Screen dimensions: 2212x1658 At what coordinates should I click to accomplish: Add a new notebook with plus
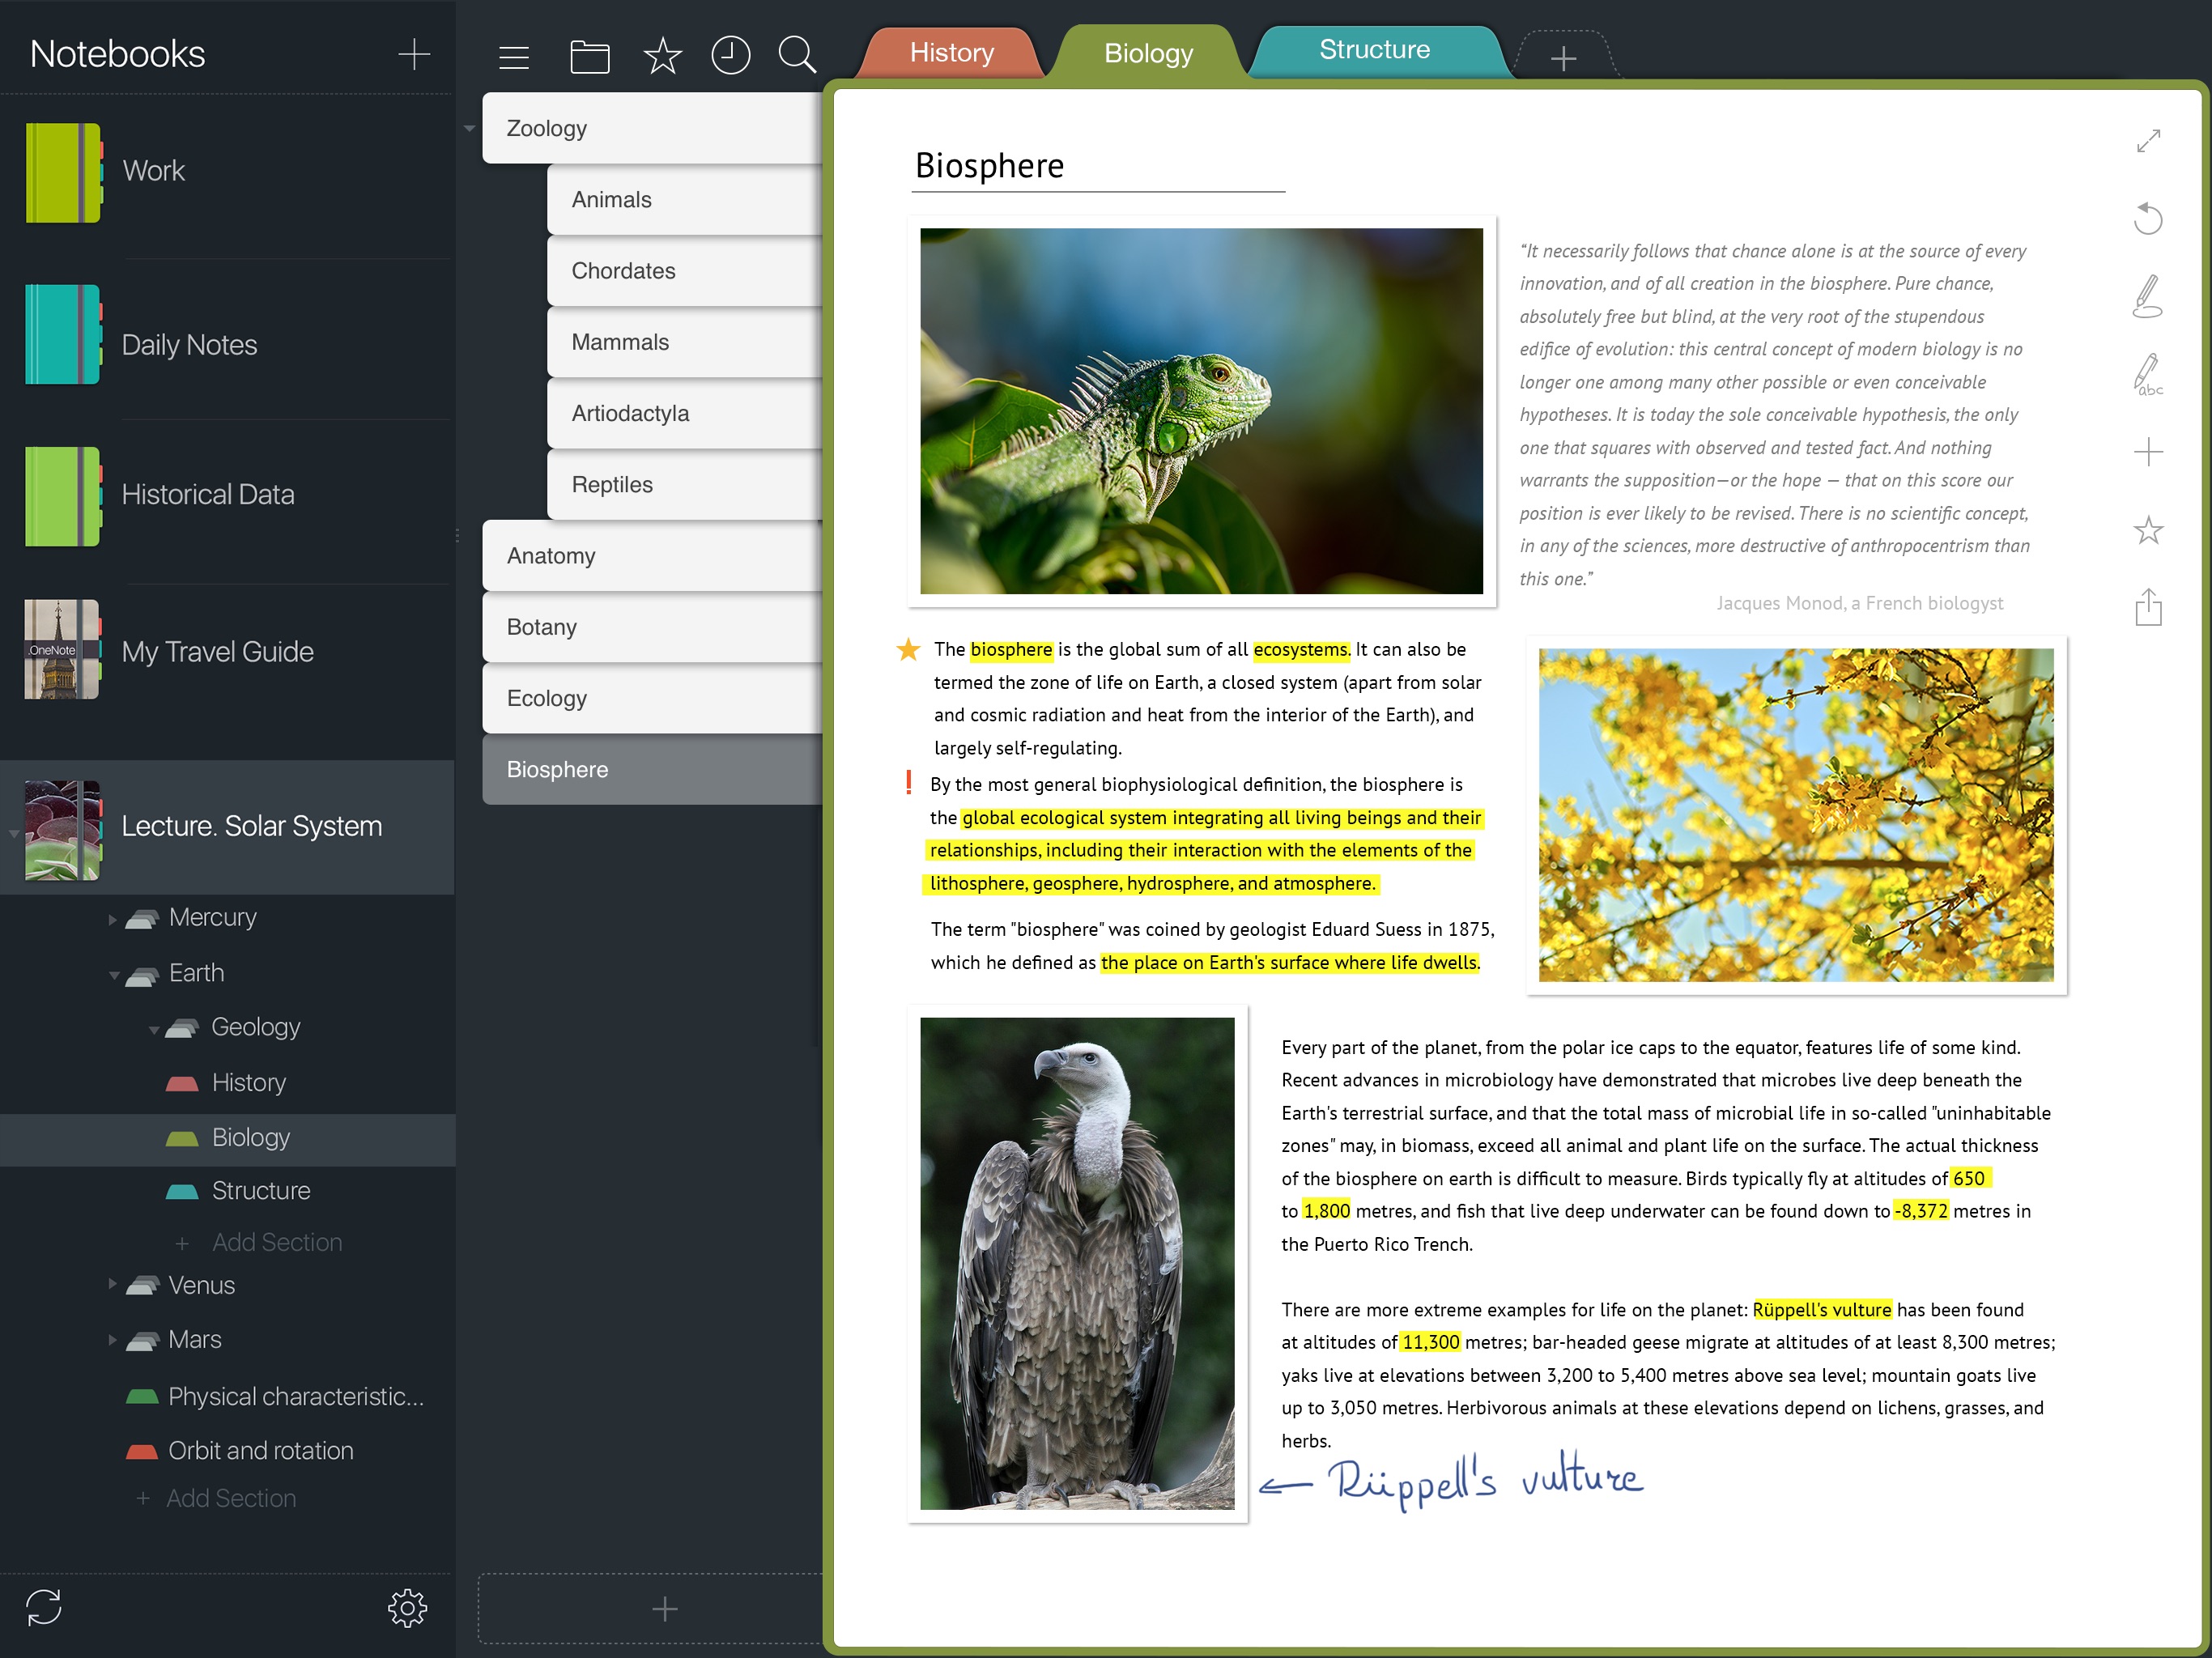point(414,54)
